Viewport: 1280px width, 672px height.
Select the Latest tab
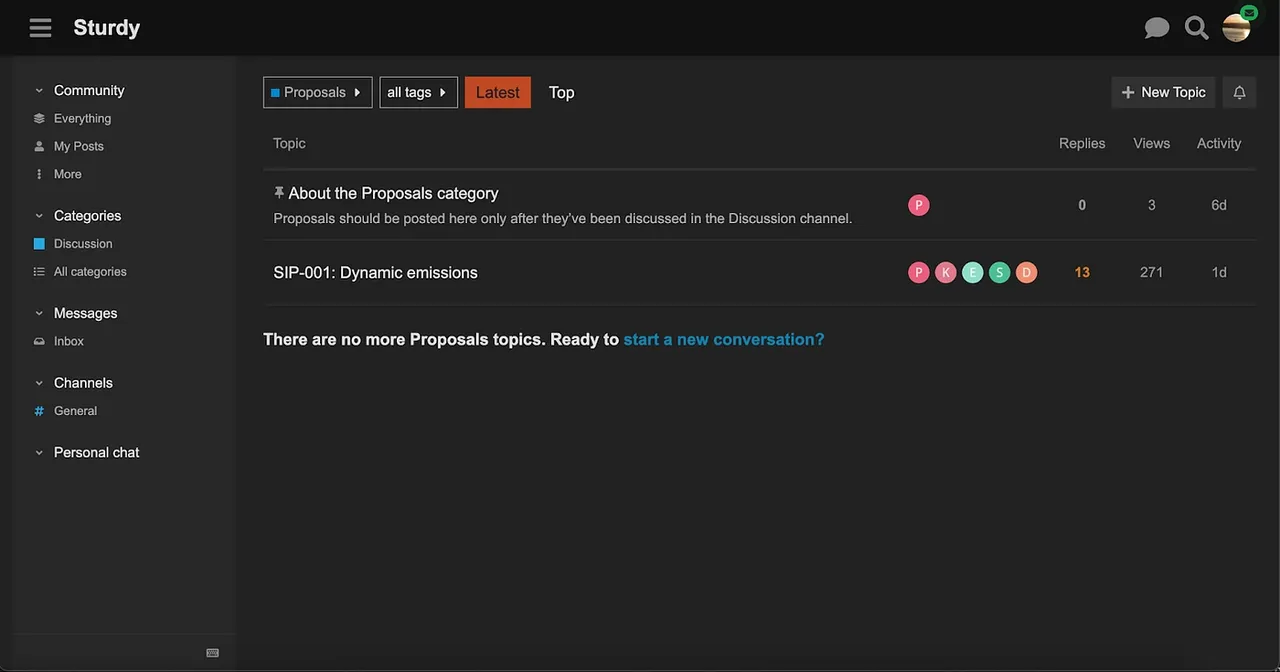point(498,92)
